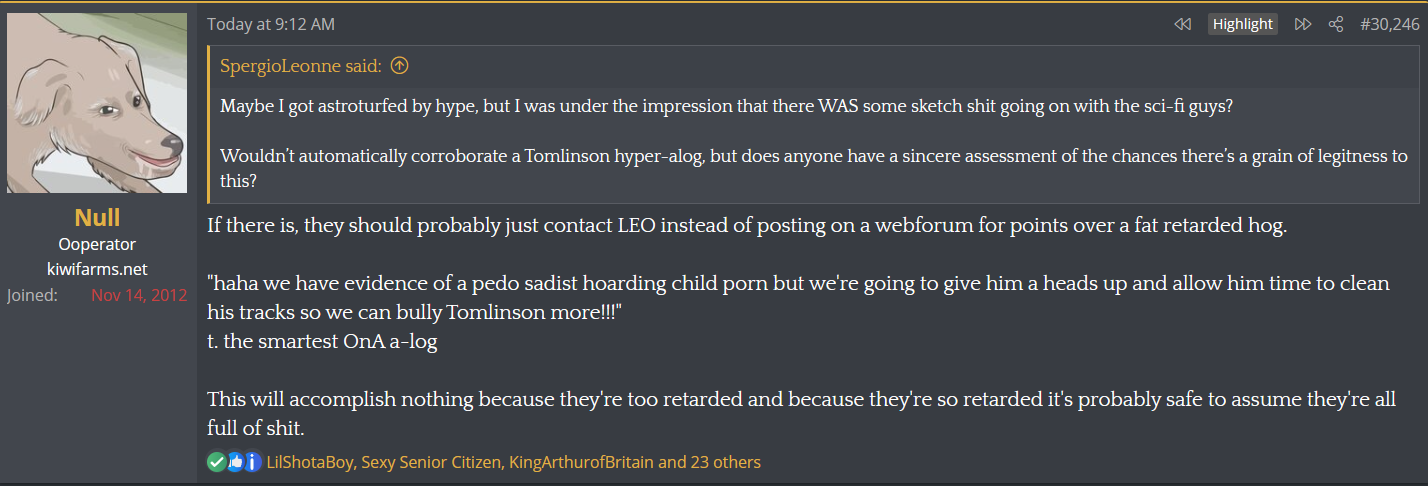
Task: Click the up-arrow icon in the quote header
Action: 399,67
